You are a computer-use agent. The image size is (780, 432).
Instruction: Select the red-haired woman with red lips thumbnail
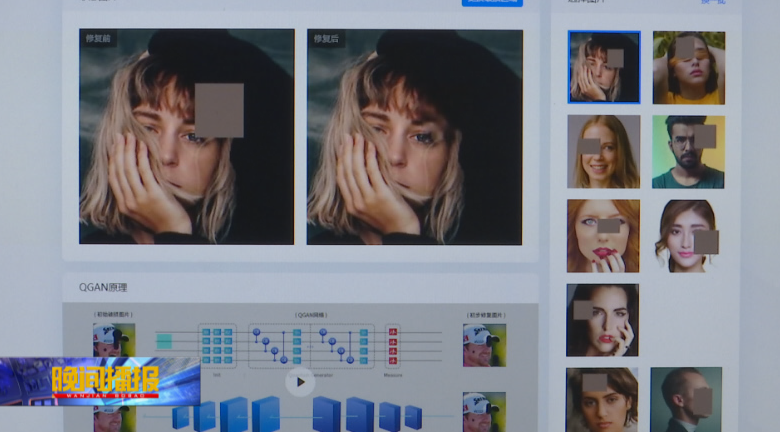pyautogui.click(x=603, y=236)
